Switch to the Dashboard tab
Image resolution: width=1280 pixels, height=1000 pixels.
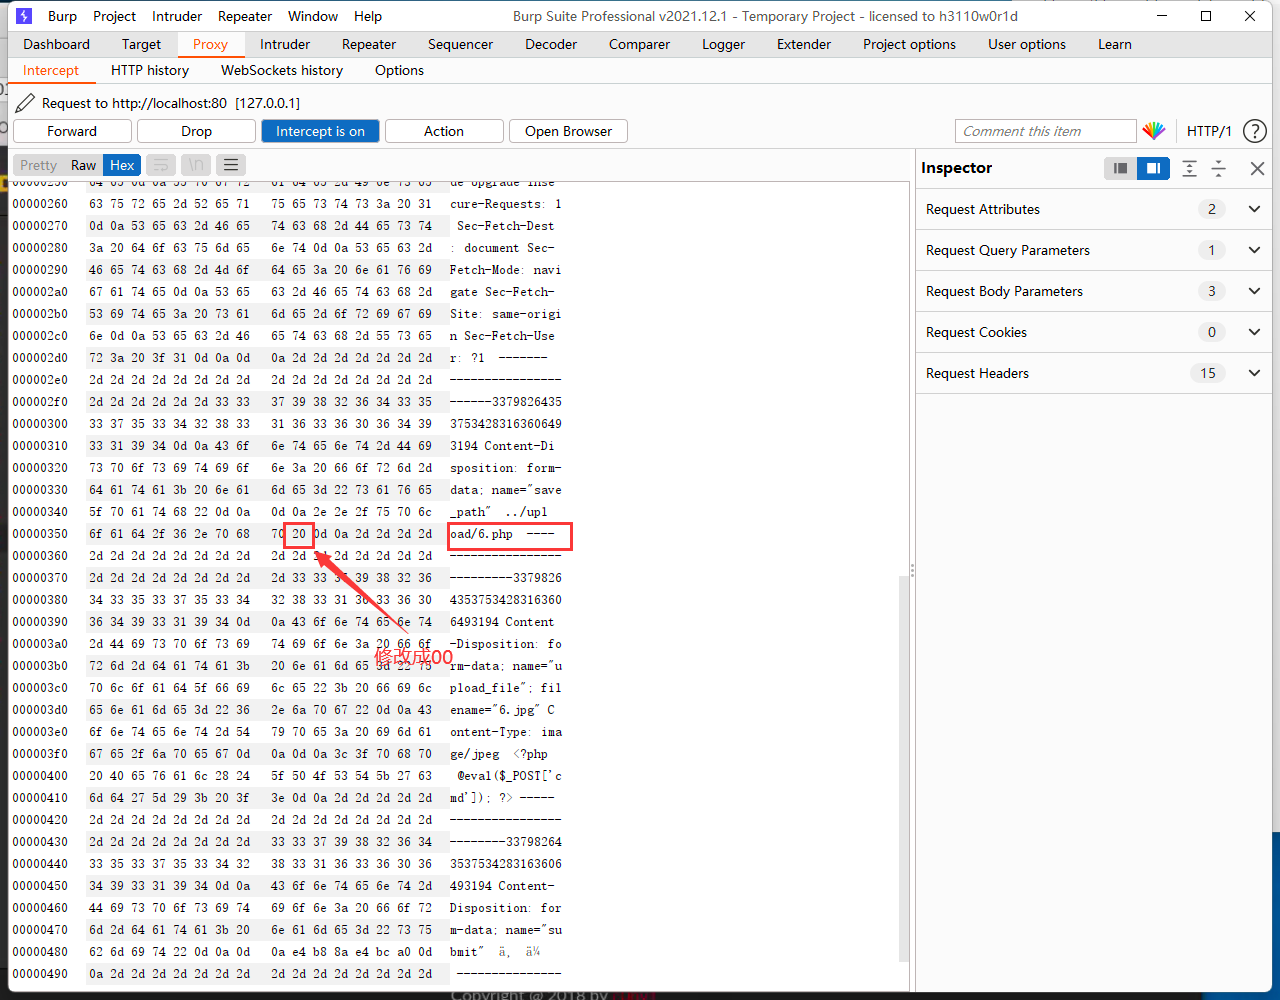point(56,44)
